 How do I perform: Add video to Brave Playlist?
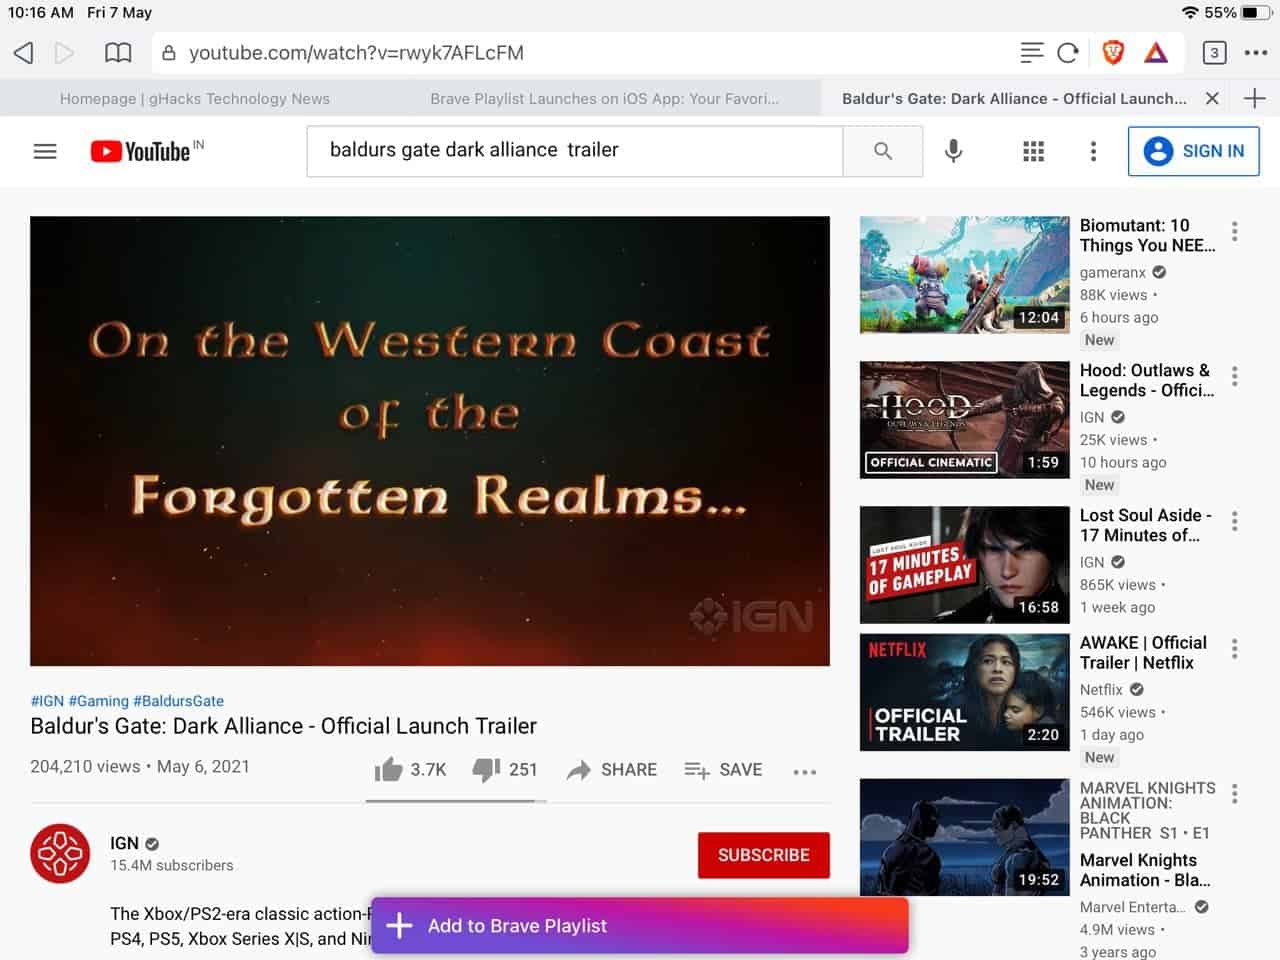click(640, 926)
